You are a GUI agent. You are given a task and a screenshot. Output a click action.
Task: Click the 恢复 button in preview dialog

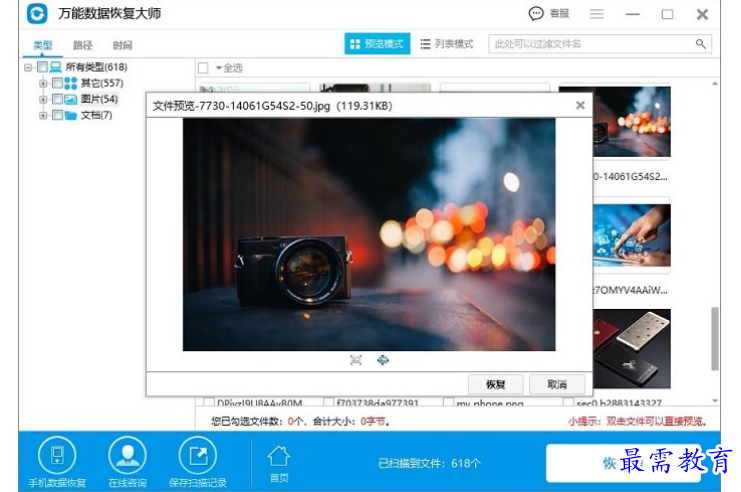(495, 384)
